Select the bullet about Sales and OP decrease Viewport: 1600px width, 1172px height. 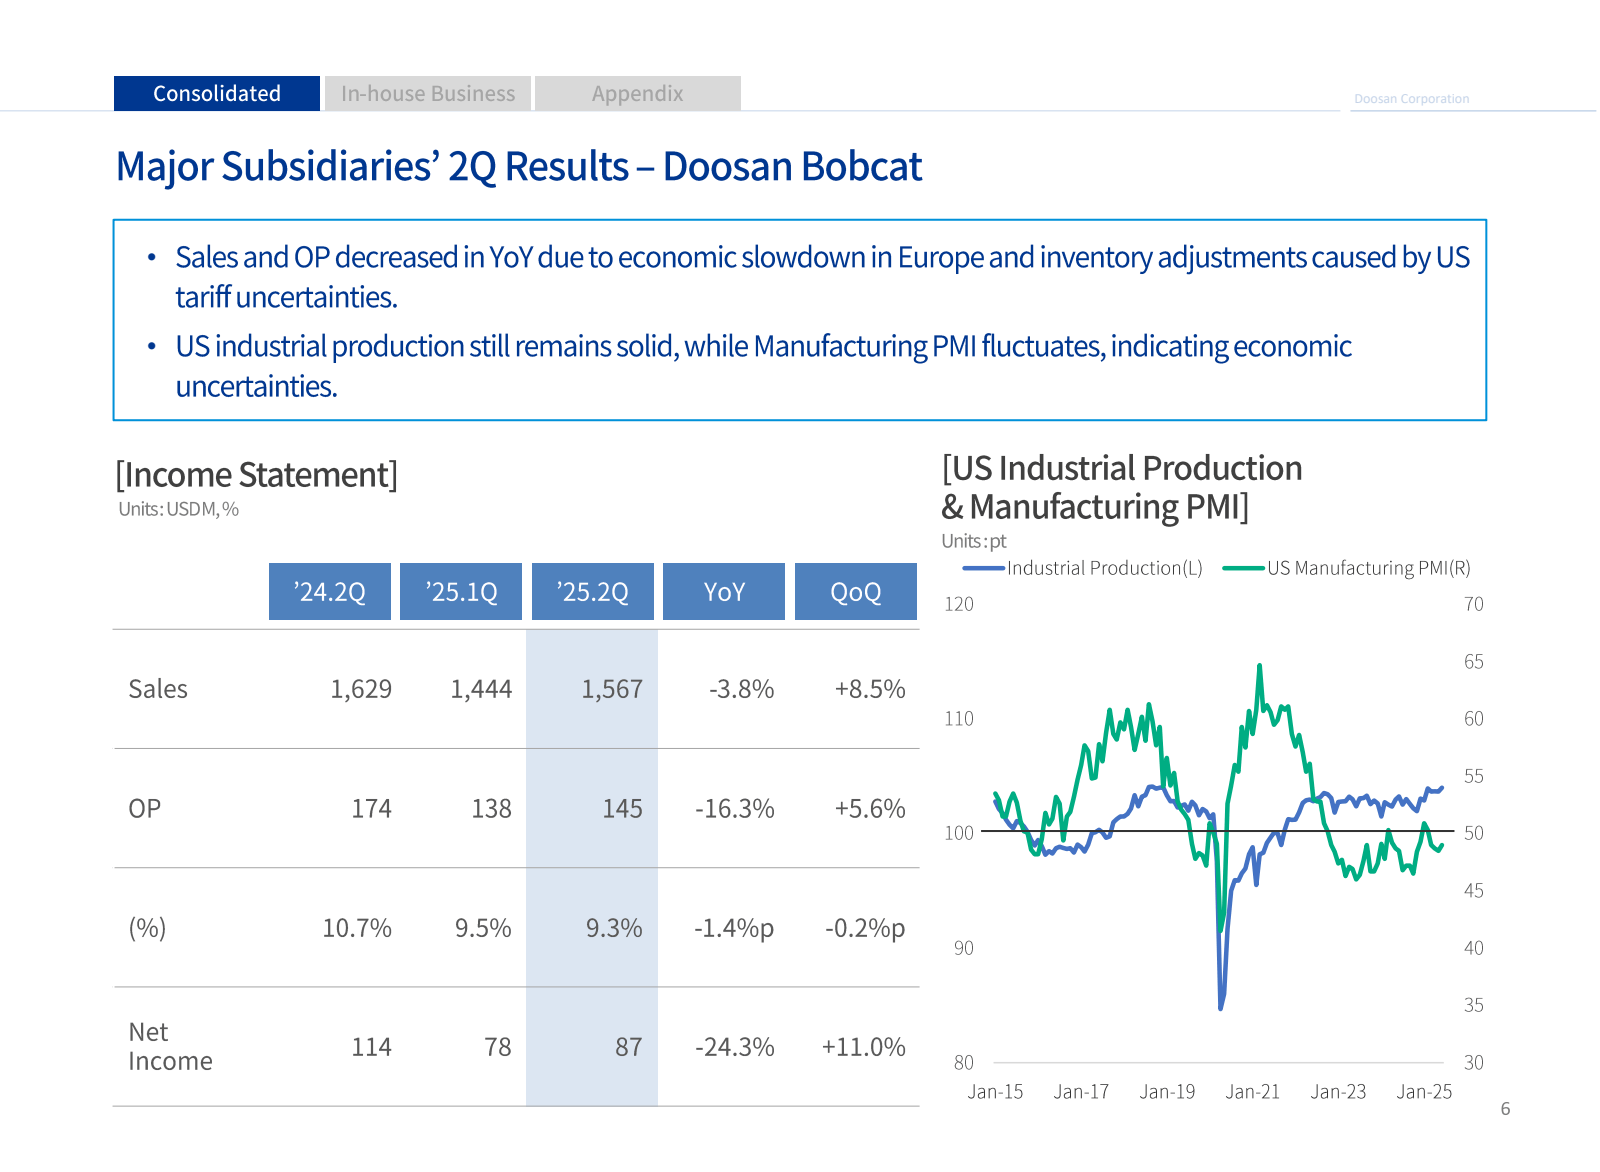click(822, 277)
